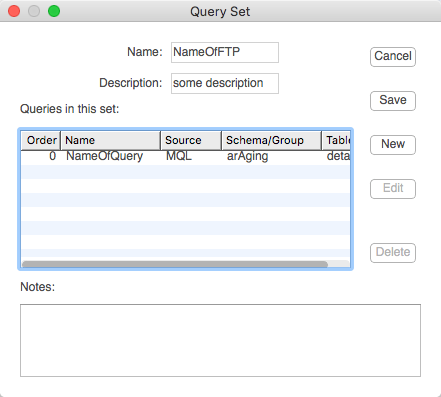Screen dimensions: 441x397
Task: Select the NameOfQuery cell
Action: [105, 156]
